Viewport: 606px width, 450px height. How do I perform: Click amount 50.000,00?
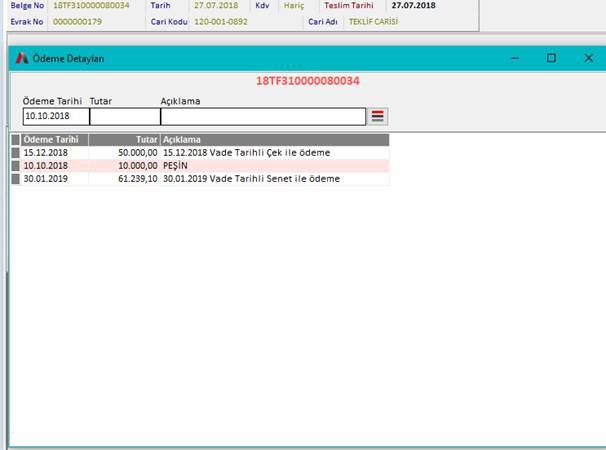pos(138,153)
